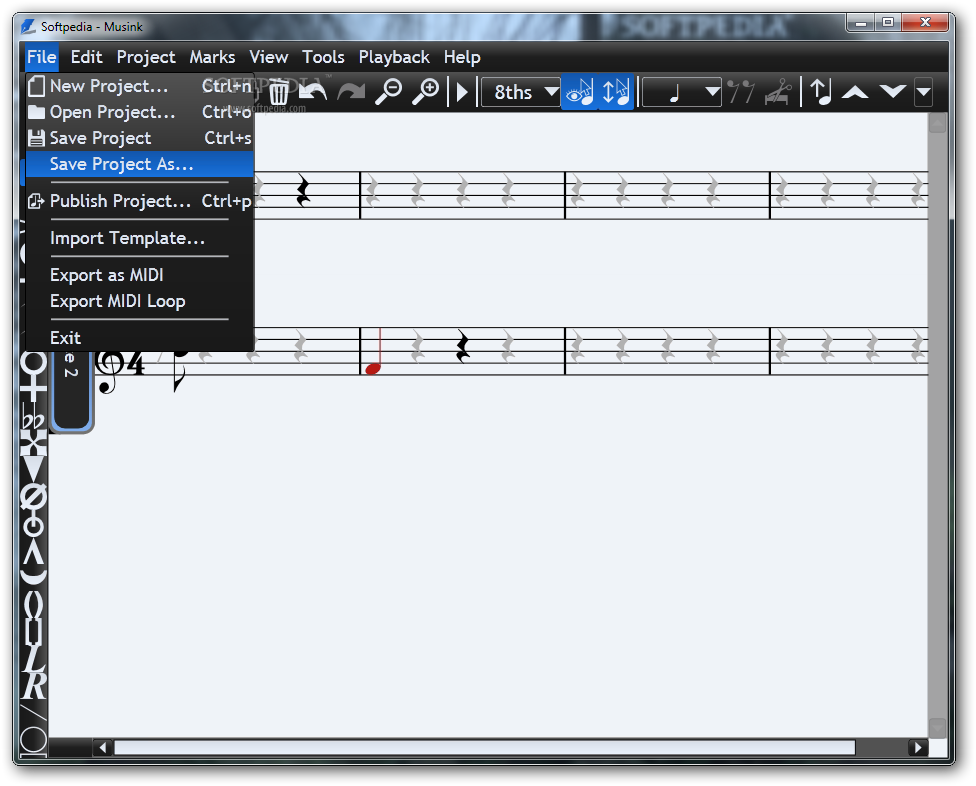
Task: Click the black quarter rest in the top staff
Action: pos(303,191)
